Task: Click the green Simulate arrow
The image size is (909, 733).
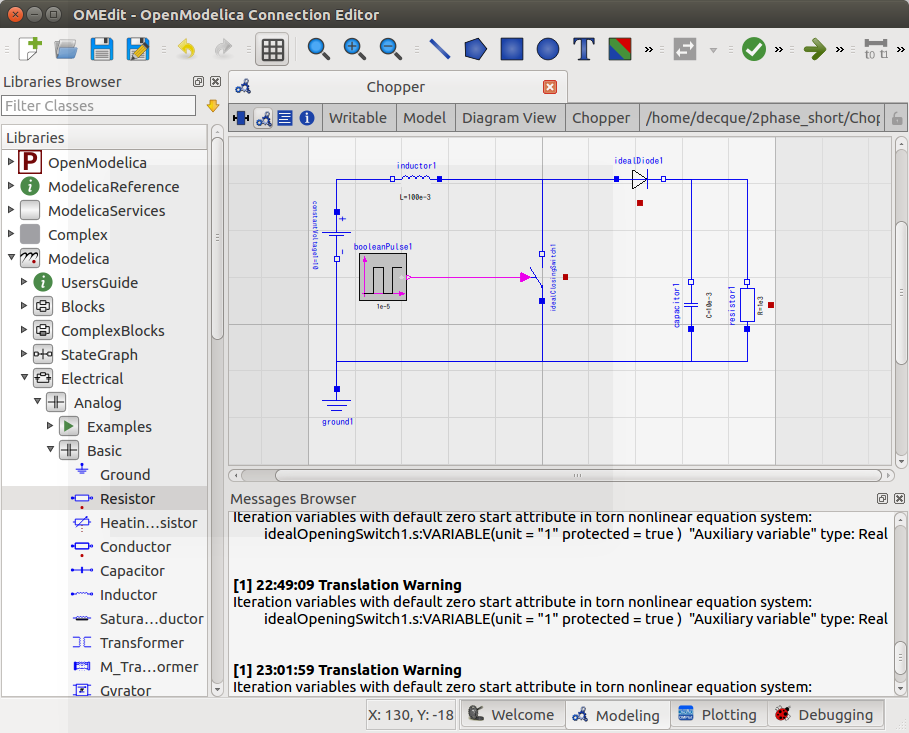Action: (x=815, y=49)
